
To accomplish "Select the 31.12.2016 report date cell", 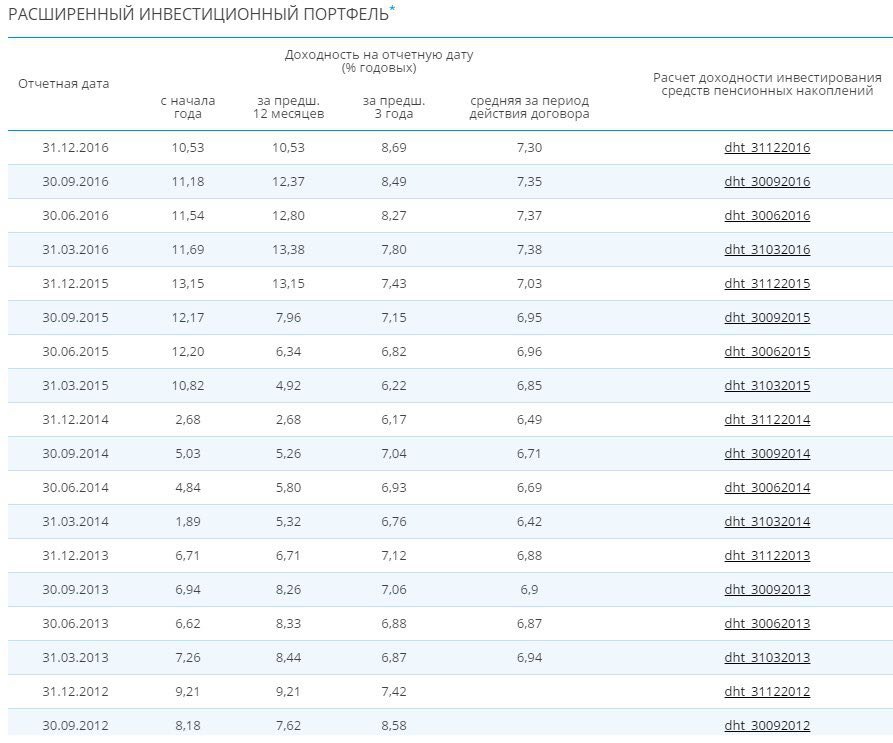I will (75, 147).
